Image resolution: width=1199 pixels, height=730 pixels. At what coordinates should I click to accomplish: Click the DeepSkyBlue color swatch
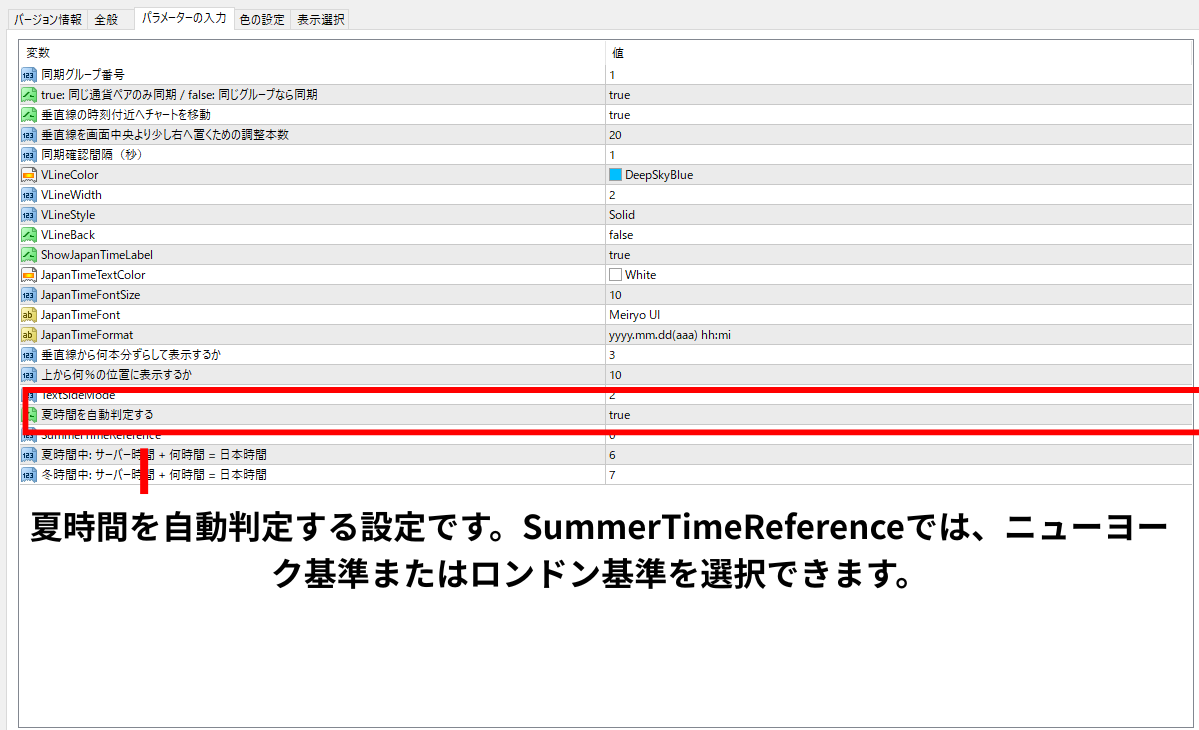point(615,175)
